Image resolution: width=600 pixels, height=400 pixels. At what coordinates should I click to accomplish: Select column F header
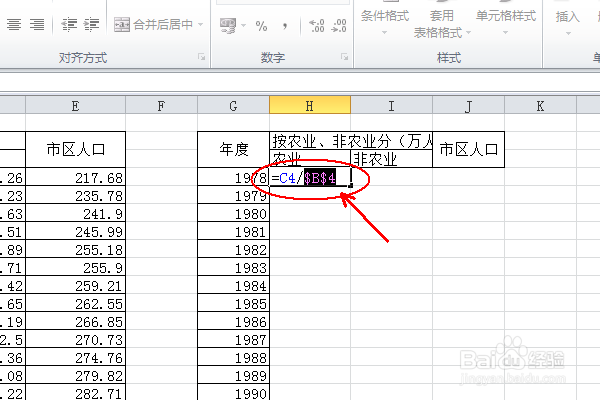(161, 106)
